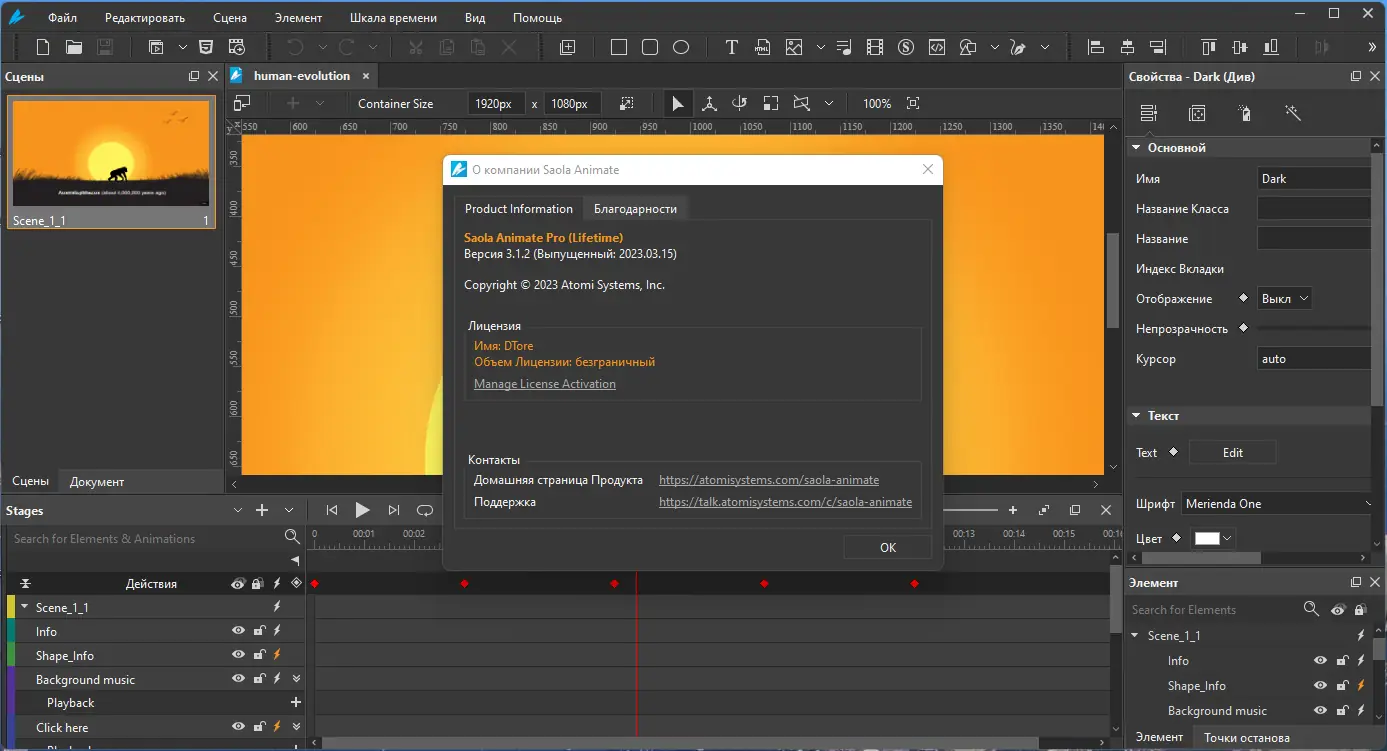Open the project folder icon

(x=73, y=47)
